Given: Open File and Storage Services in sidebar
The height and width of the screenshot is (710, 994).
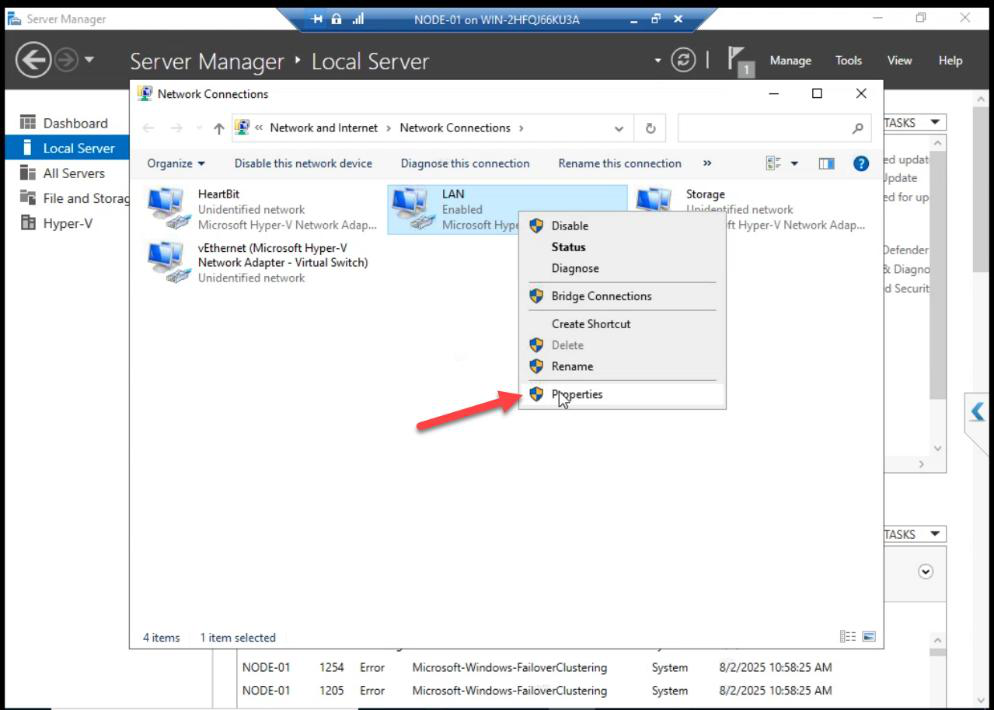Looking at the screenshot, I should [x=74, y=198].
